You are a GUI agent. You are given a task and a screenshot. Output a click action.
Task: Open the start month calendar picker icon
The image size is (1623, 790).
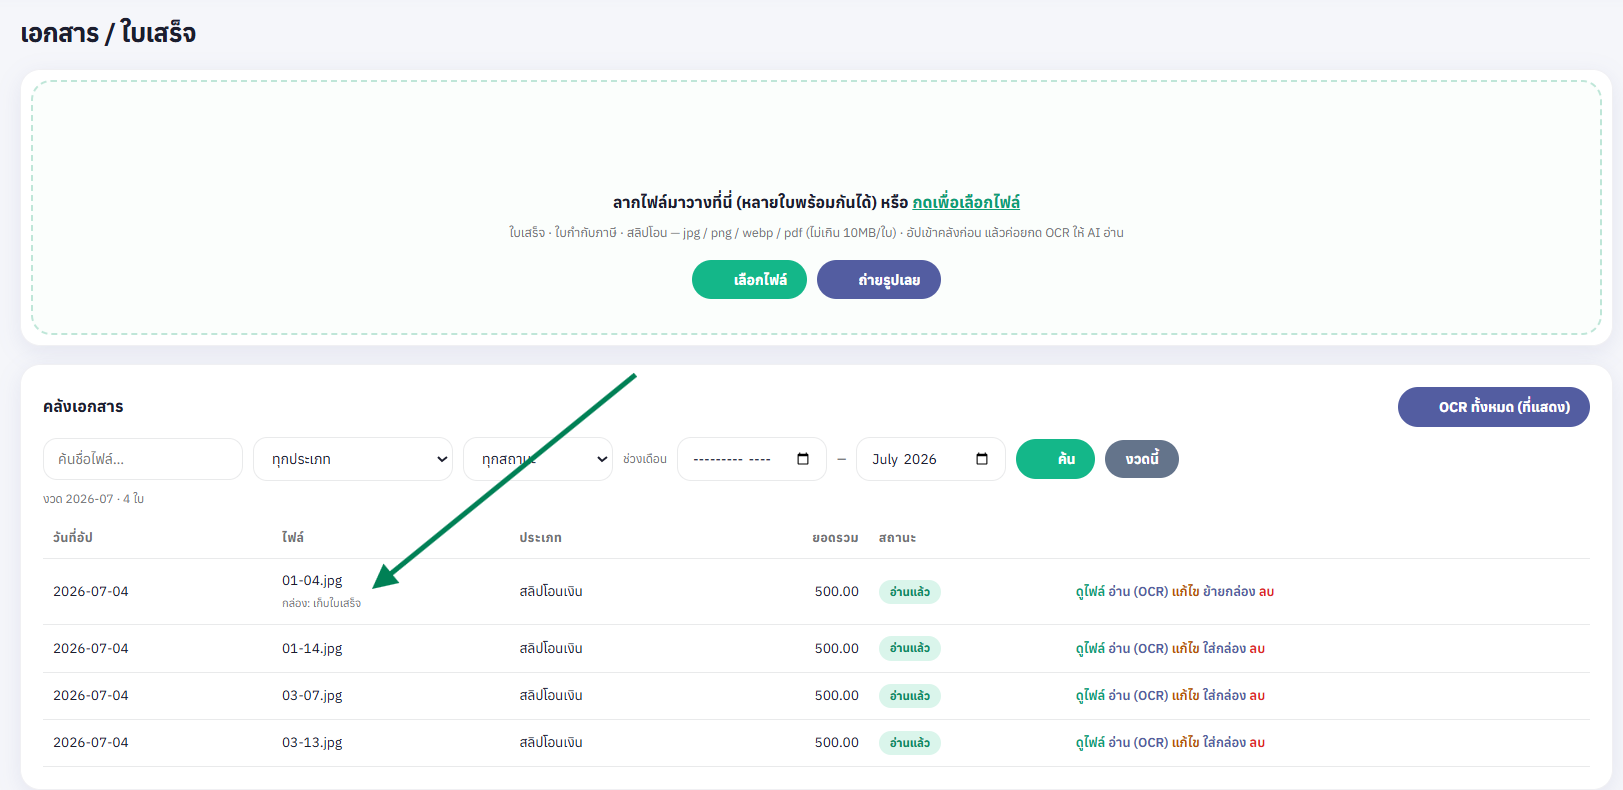coord(803,459)
